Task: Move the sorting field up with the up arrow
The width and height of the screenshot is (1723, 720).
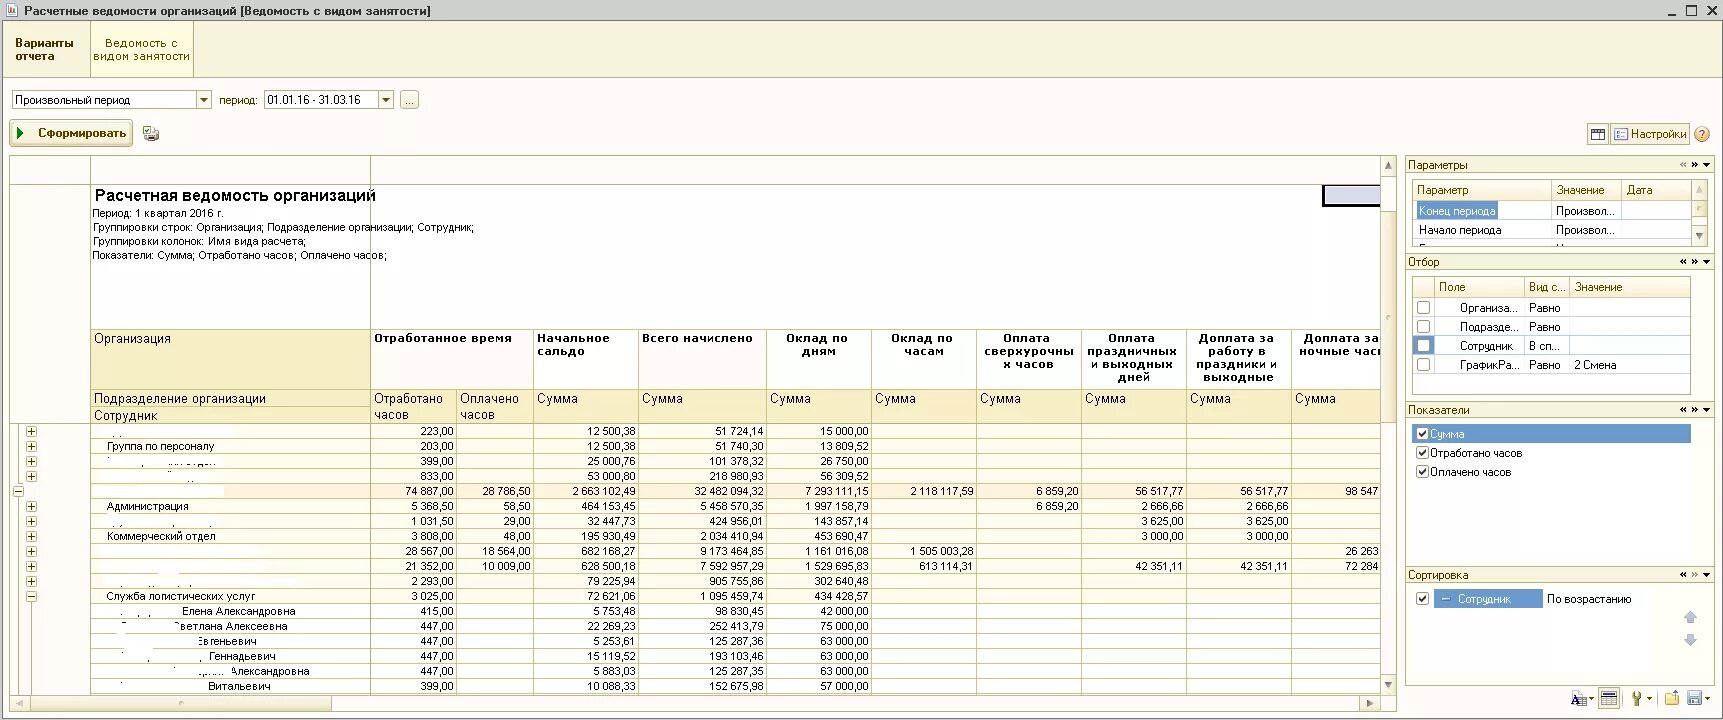Action: click(x=1691, y=617)
